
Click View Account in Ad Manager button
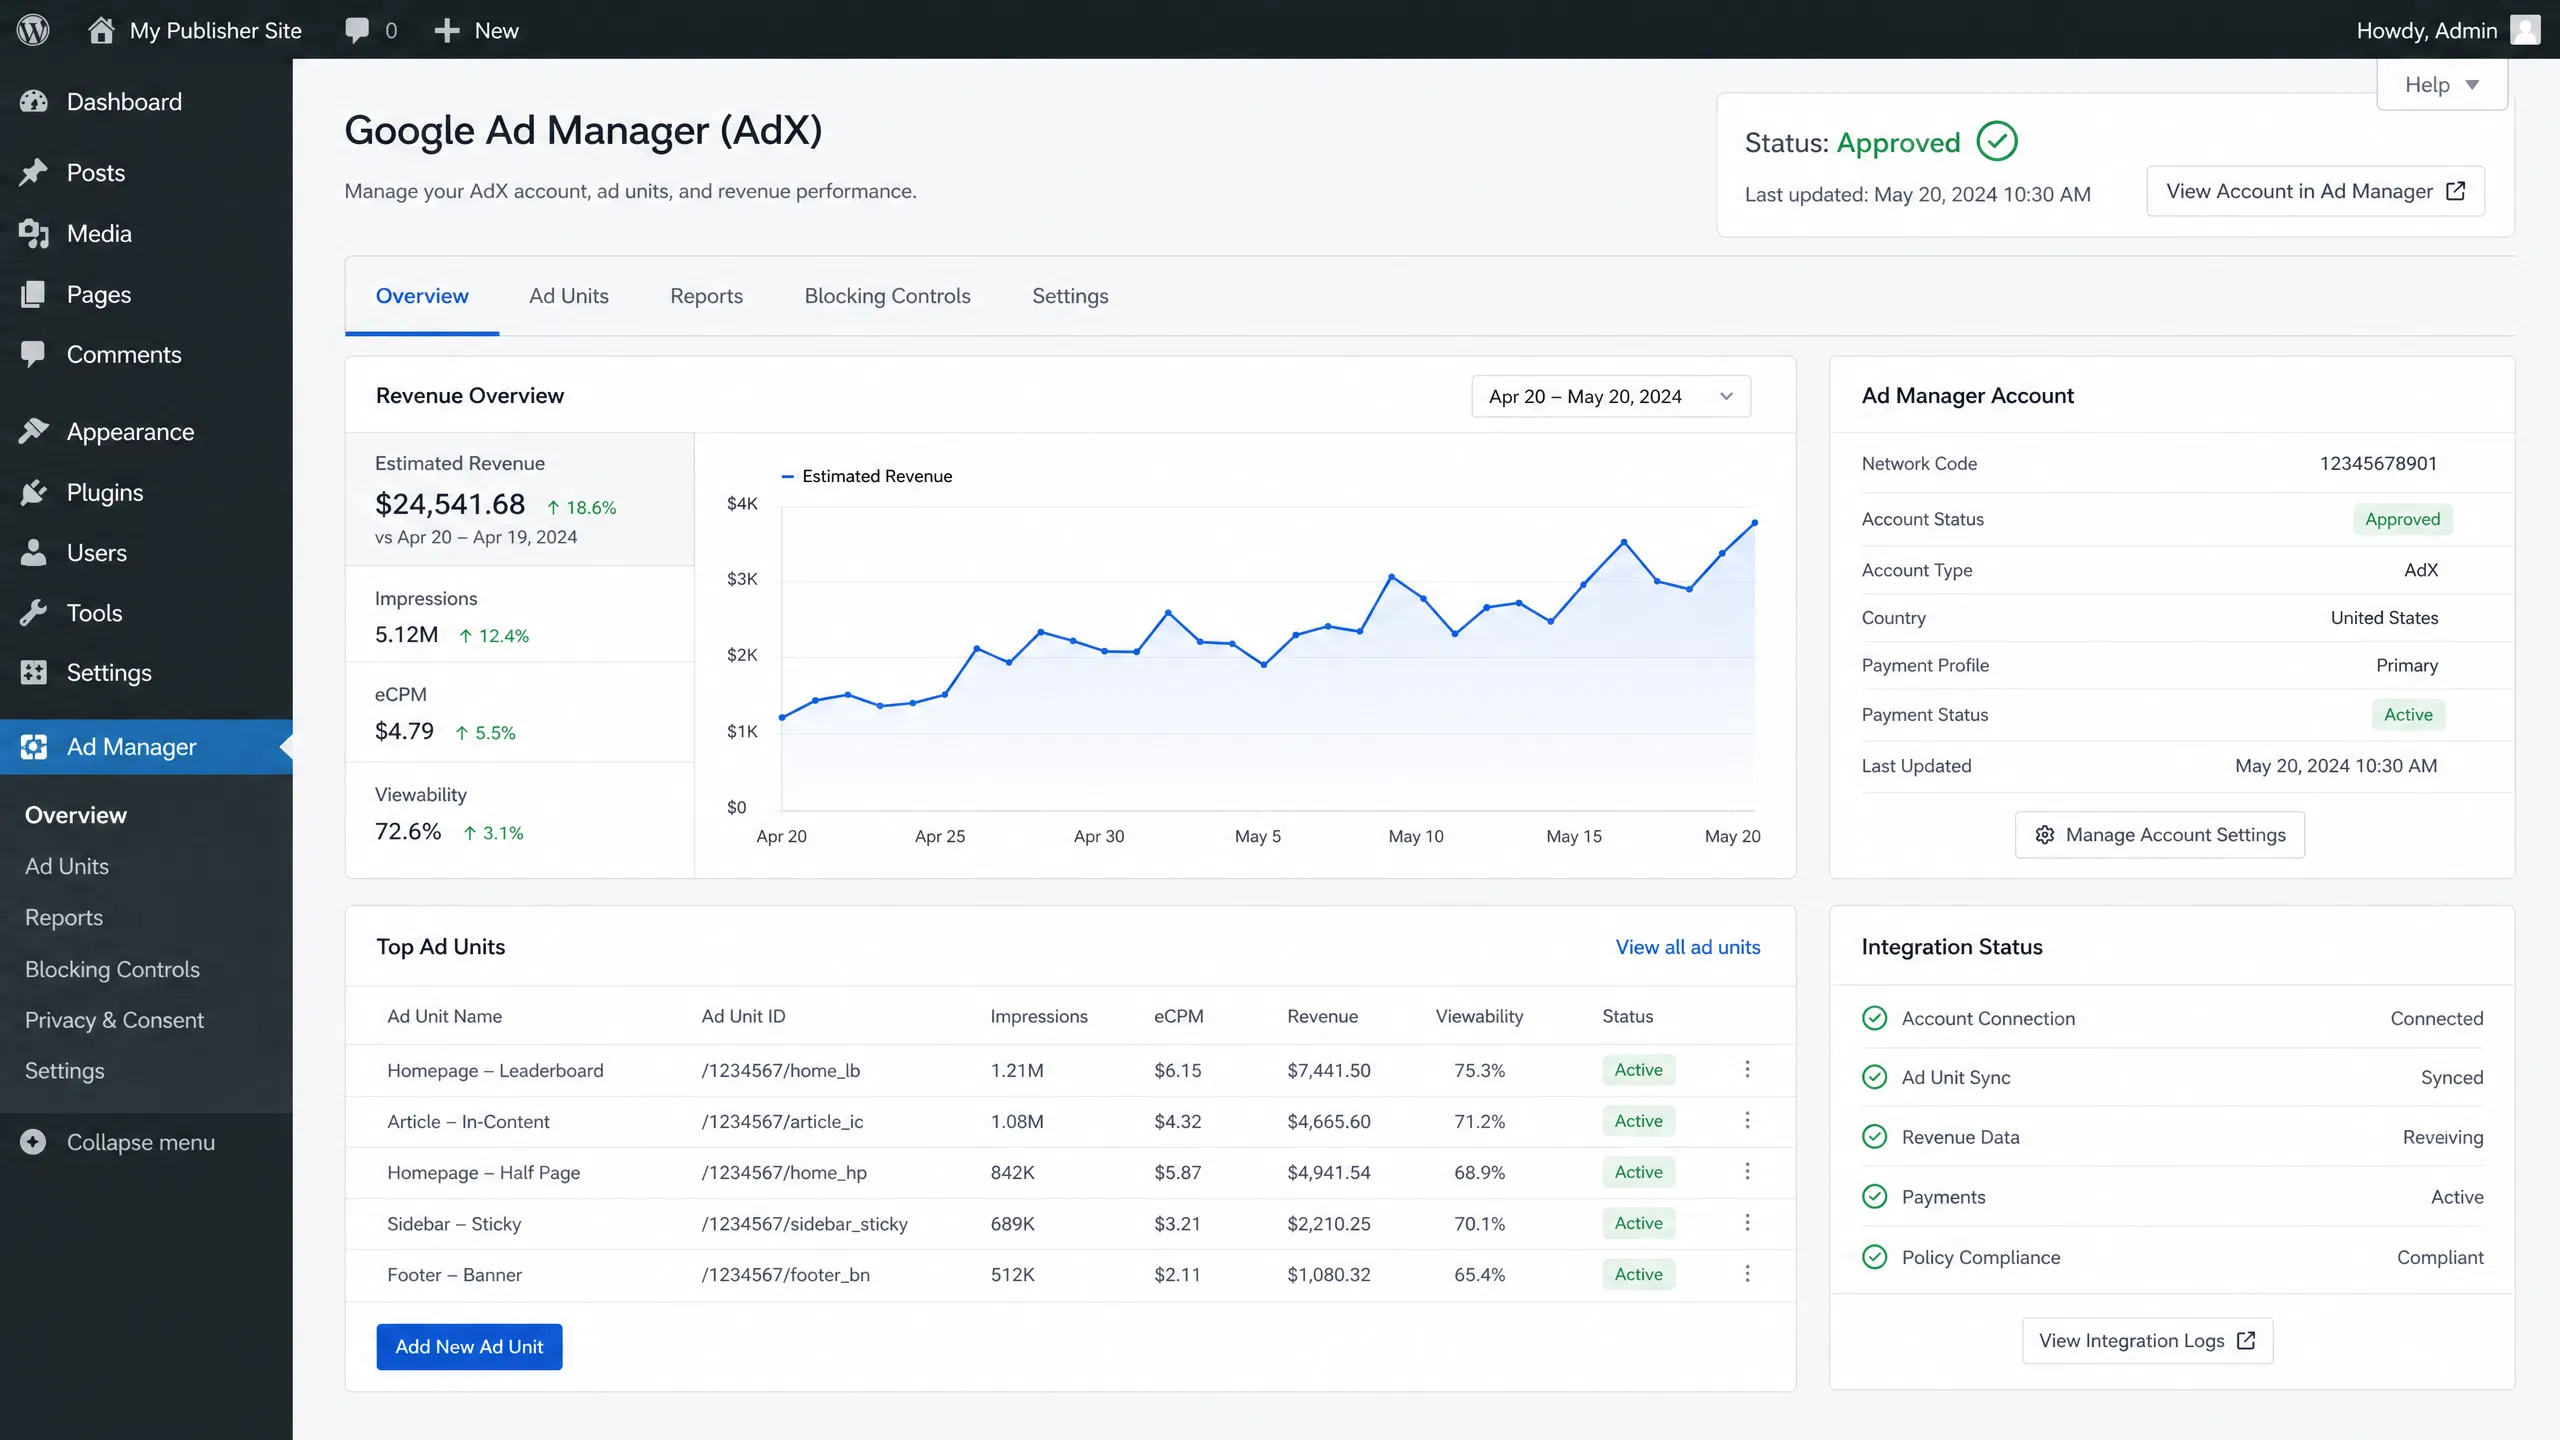tap(2316, 191)
